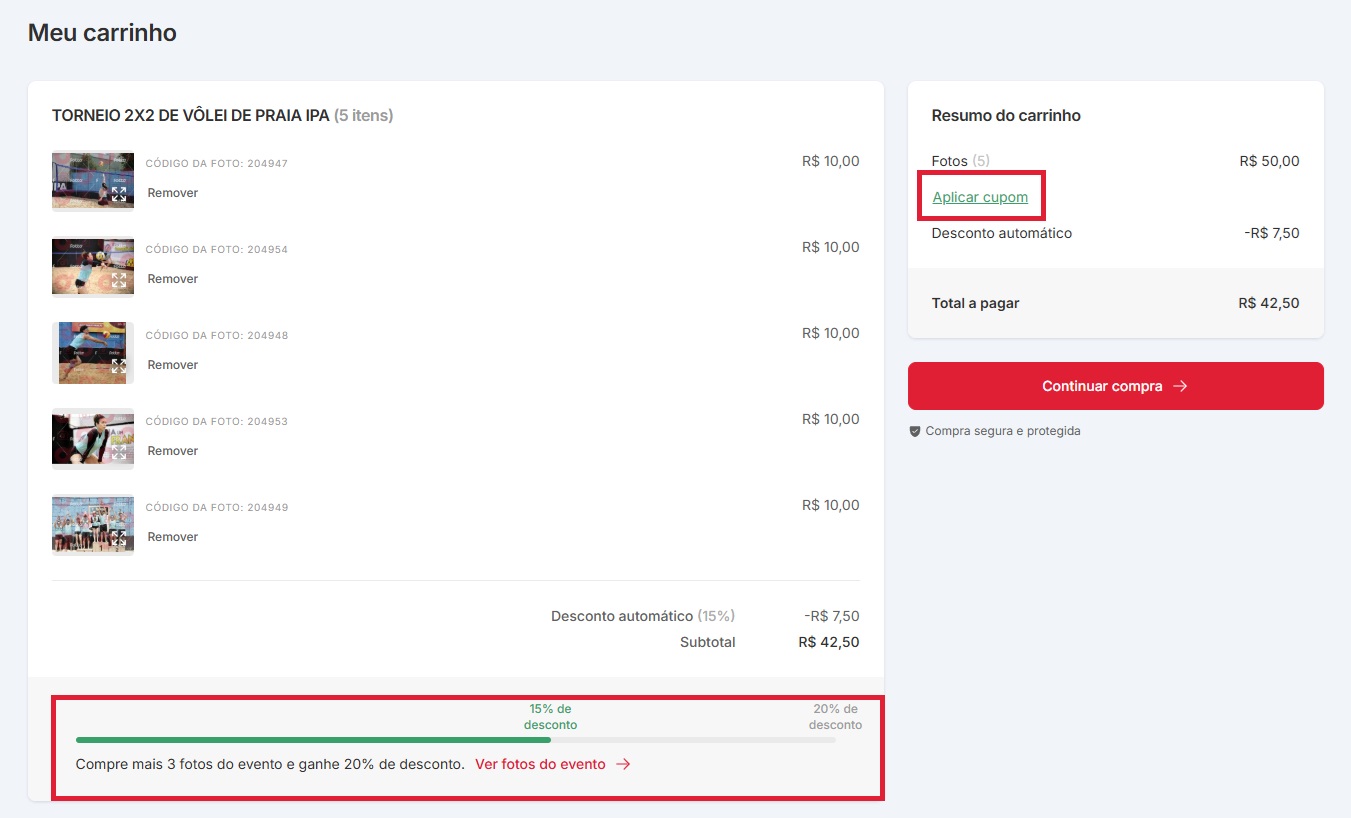Open thumbnail of photo 204948
Viewport: 1351px width, 818px height.
click(93, 352)
